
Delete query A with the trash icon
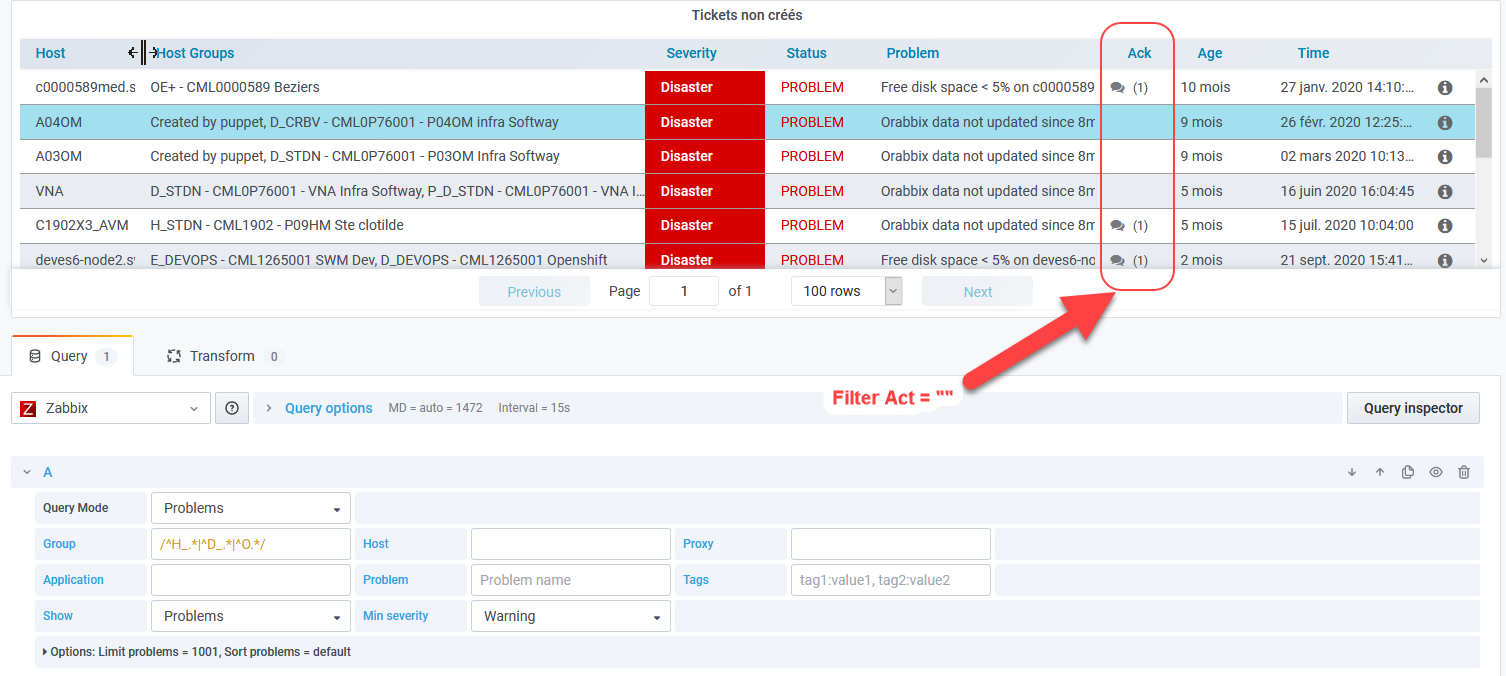pos(1464,471)
